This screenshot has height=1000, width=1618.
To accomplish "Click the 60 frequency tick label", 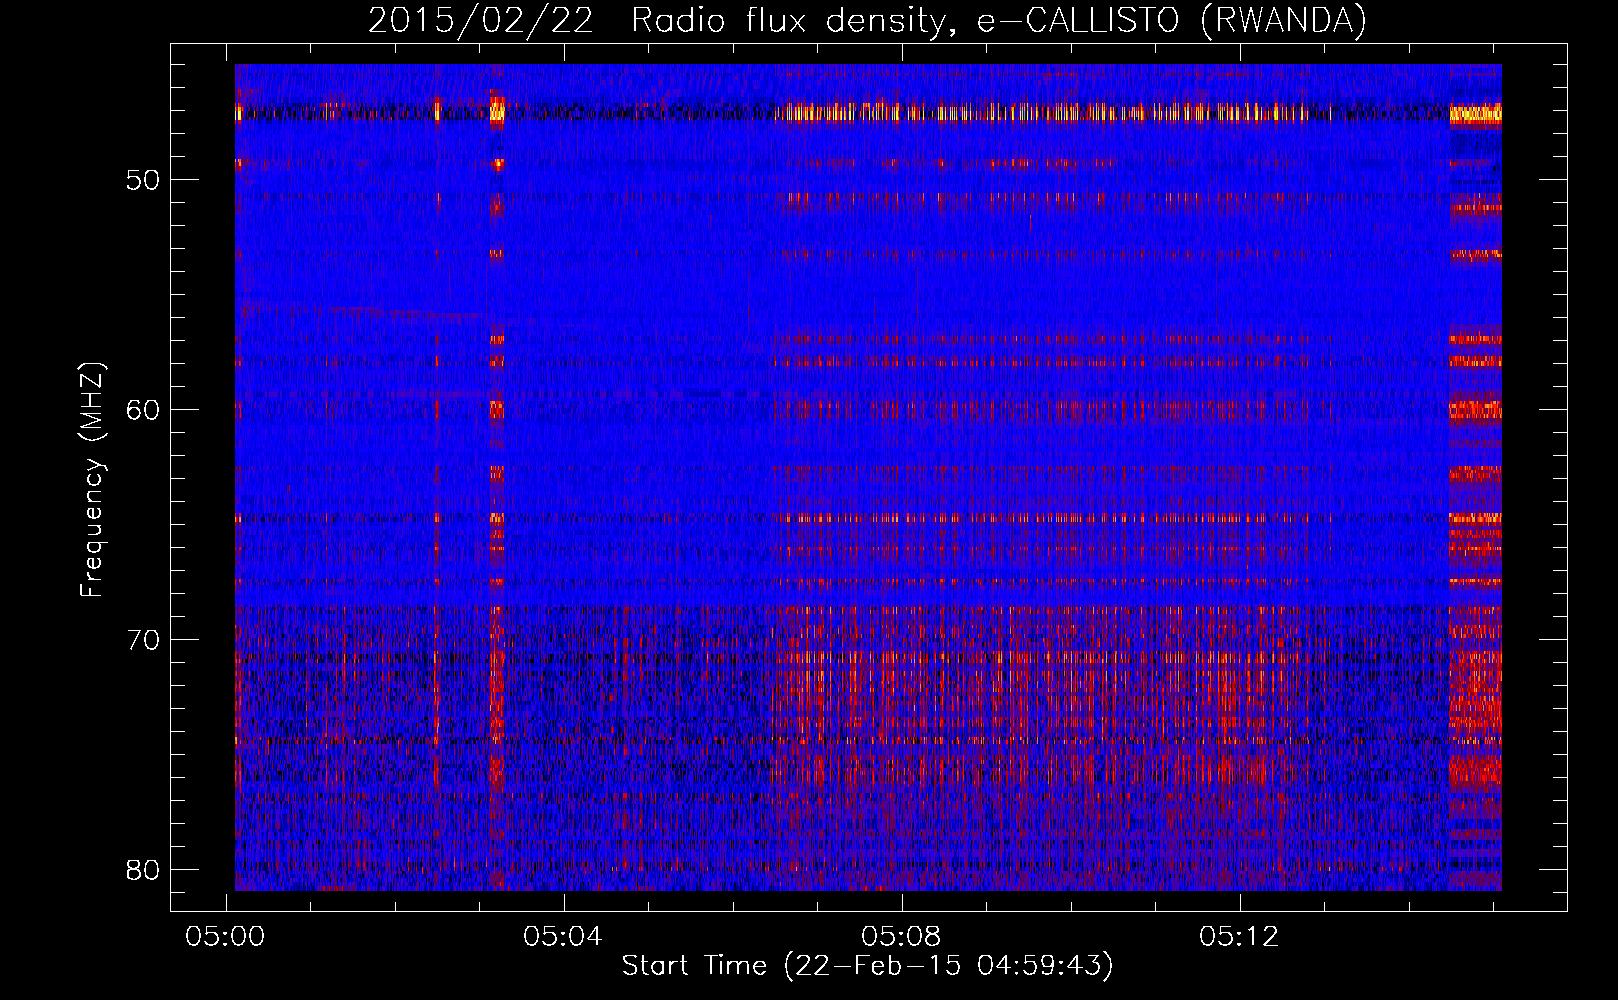I will (143, 410).
